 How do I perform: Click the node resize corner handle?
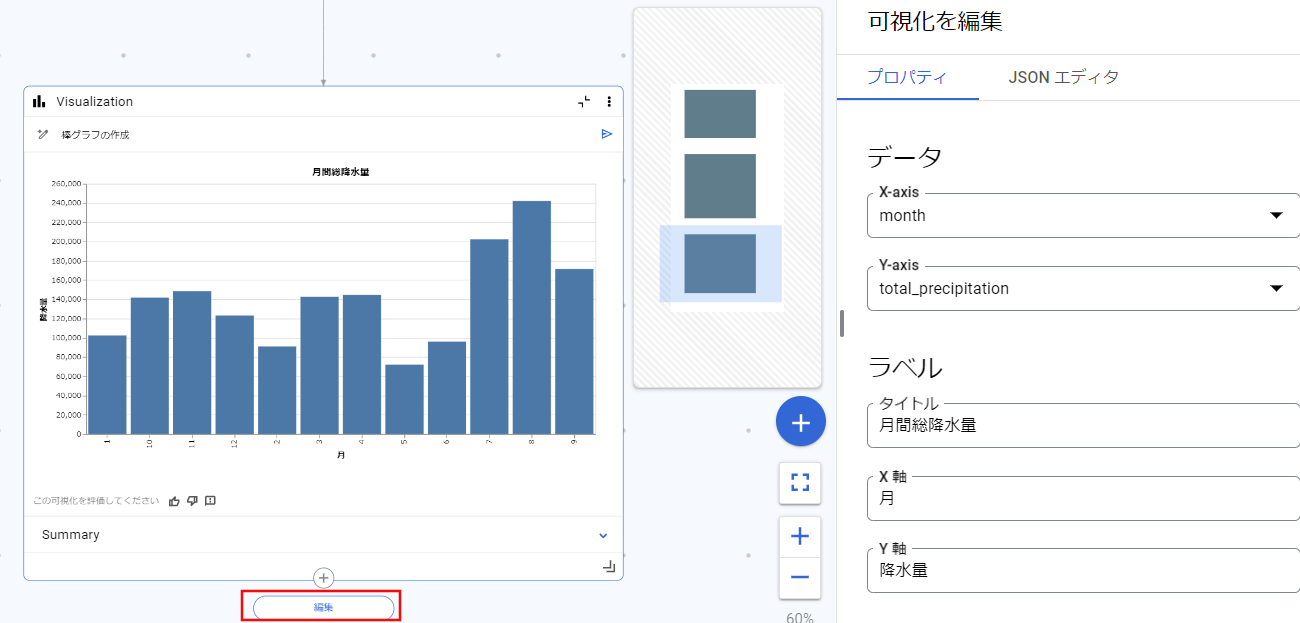pos(610,567)
